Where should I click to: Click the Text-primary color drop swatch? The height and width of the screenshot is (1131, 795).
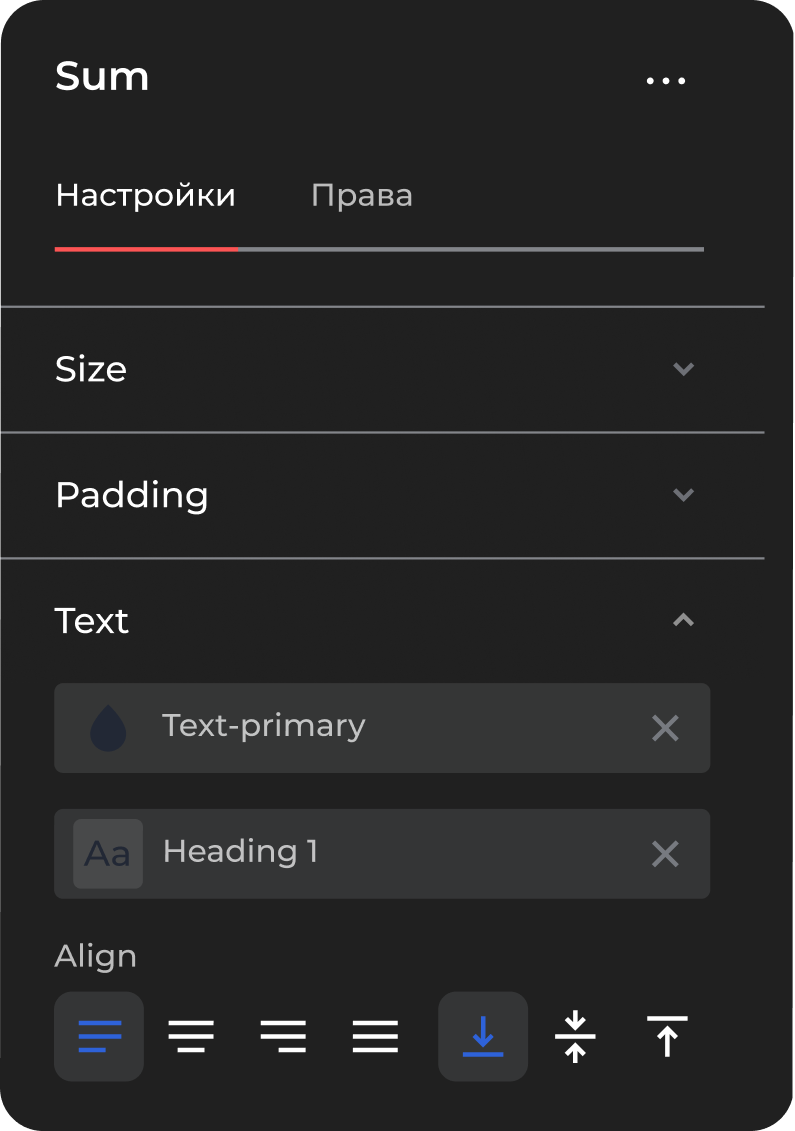click(x=108, y=728)
